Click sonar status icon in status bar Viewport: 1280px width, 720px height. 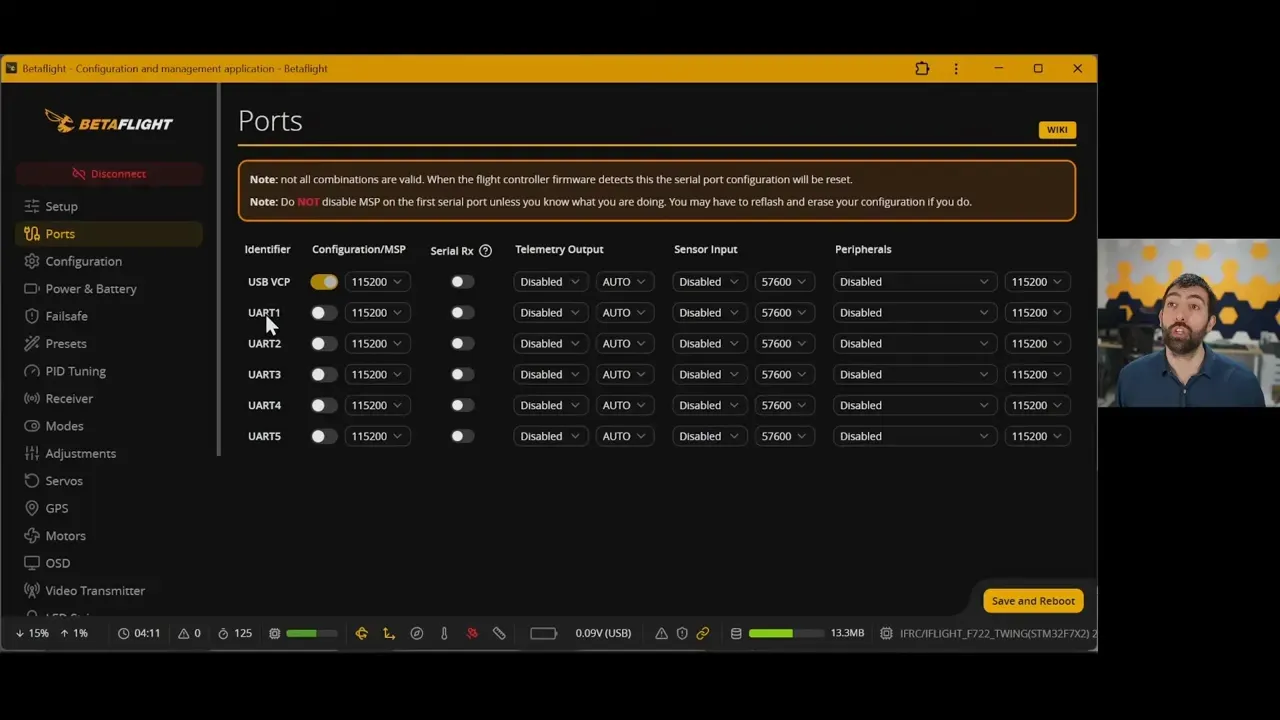(x=499, y=634)
